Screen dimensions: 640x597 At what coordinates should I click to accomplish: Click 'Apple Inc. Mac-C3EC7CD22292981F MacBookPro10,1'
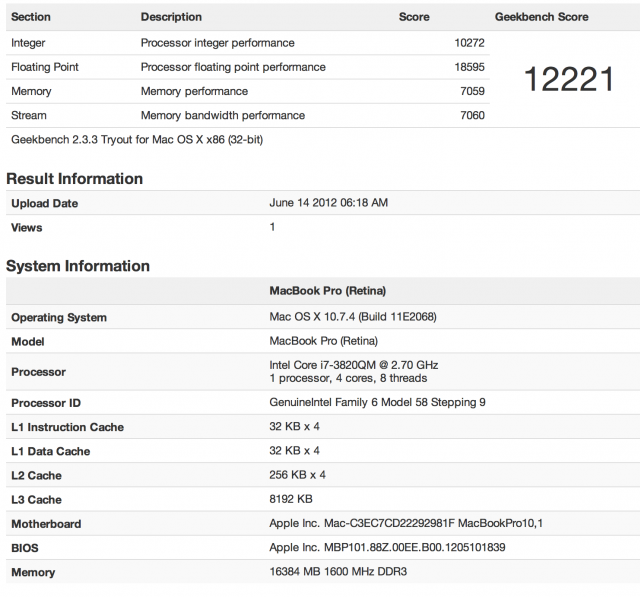(406, 523)
